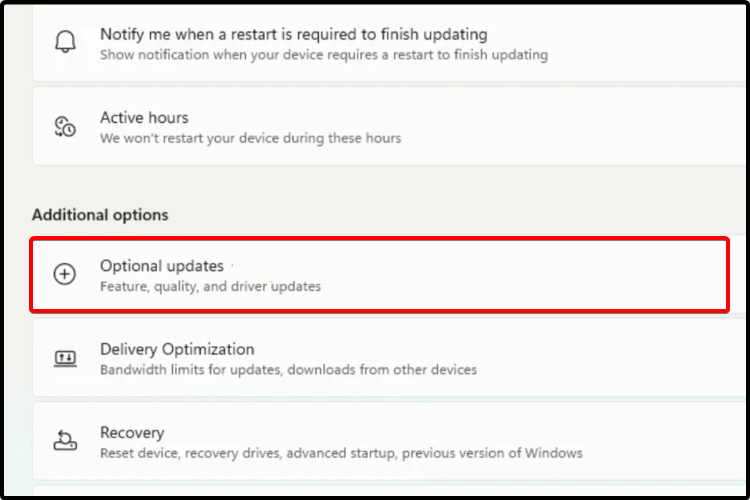The height and width of the screenshot is (500, 750).
Task: Click 'Feature, quality, and driver updates' text
Action: pyautogui.click(x=210, y=287)
